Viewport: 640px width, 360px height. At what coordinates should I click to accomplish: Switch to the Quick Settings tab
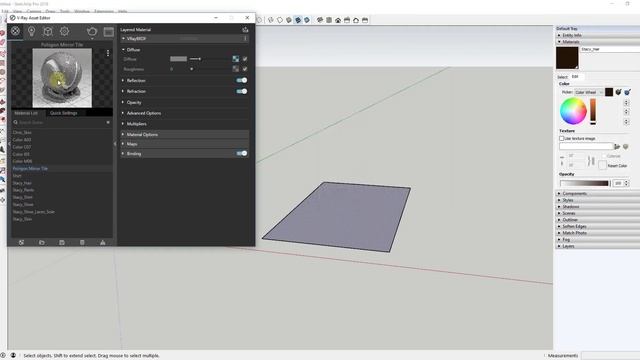tap(63, 113)
